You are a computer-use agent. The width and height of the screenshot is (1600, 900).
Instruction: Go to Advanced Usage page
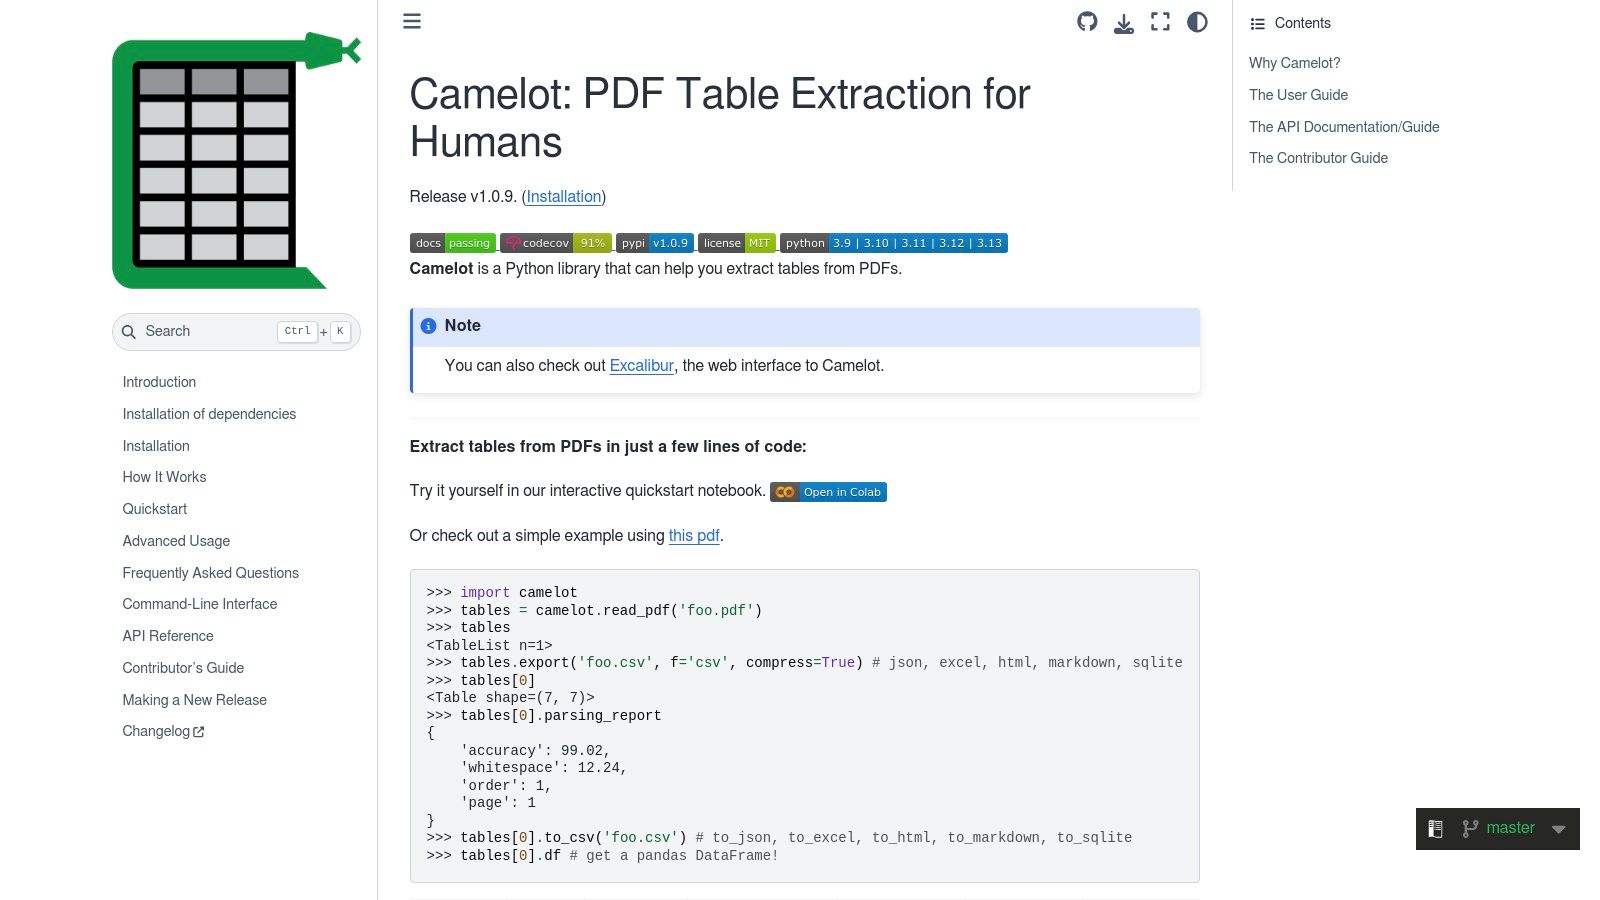click(176, 541)
